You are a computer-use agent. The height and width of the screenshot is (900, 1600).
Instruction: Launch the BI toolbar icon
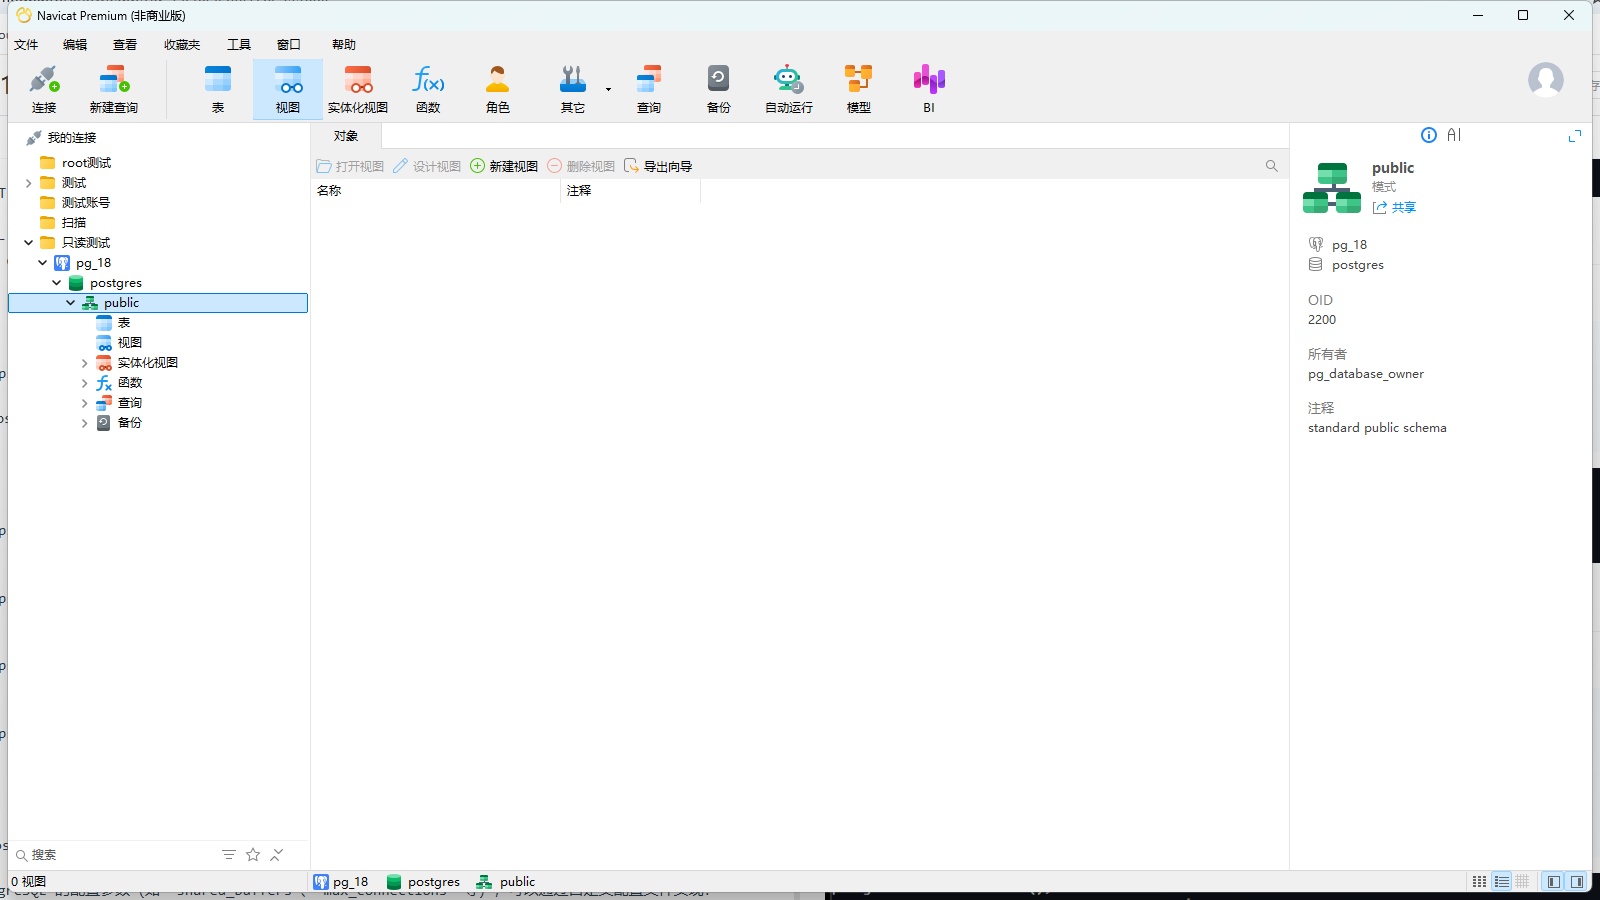(929, 89)
